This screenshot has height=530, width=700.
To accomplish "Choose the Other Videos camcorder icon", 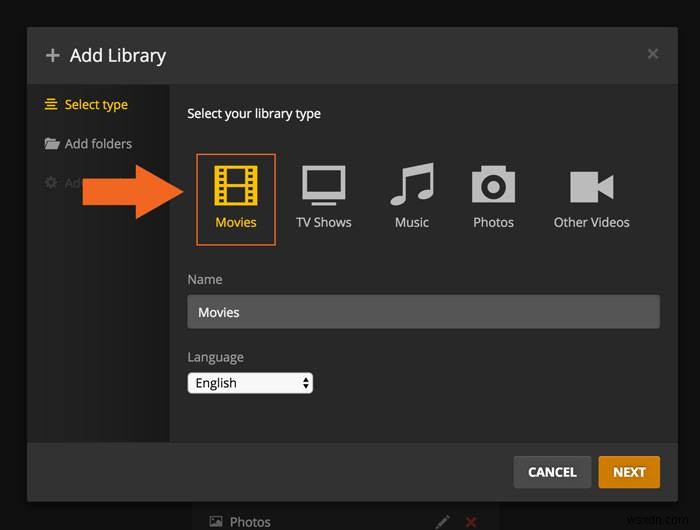I will tap(591, 187).
